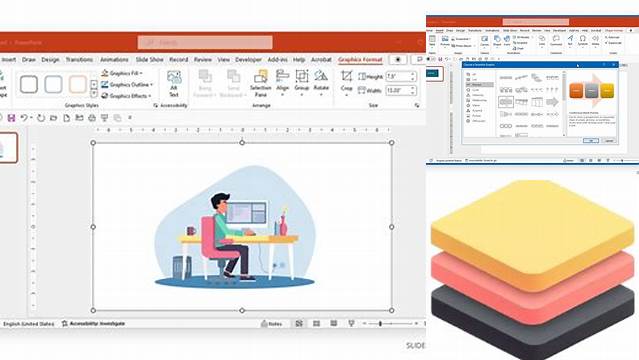Switch to Slide Sorter view

pyautogui.click(x=317, y=323)
